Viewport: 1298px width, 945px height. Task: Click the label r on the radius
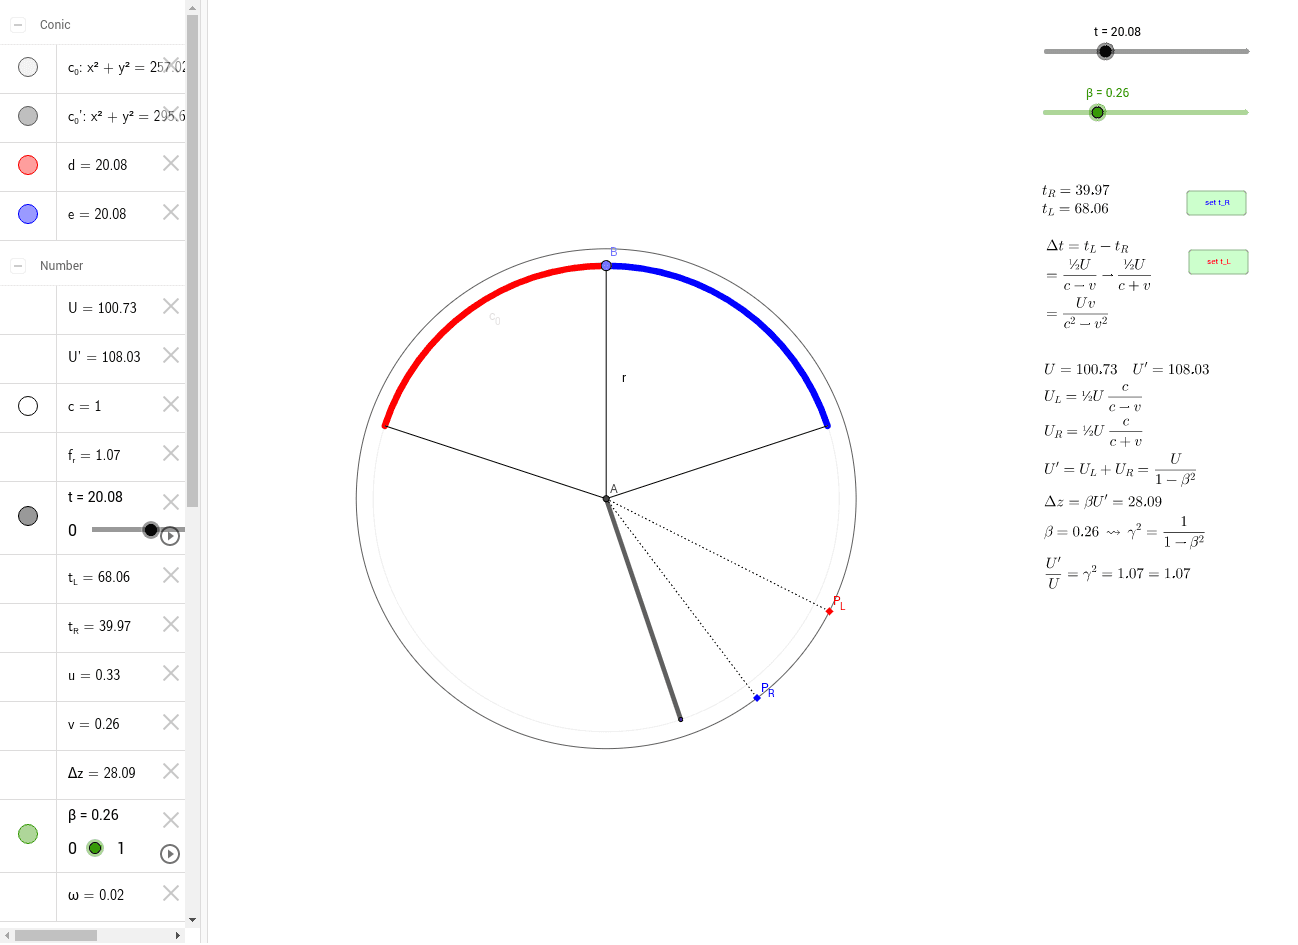pyautogui.click(x=624, y=378)
